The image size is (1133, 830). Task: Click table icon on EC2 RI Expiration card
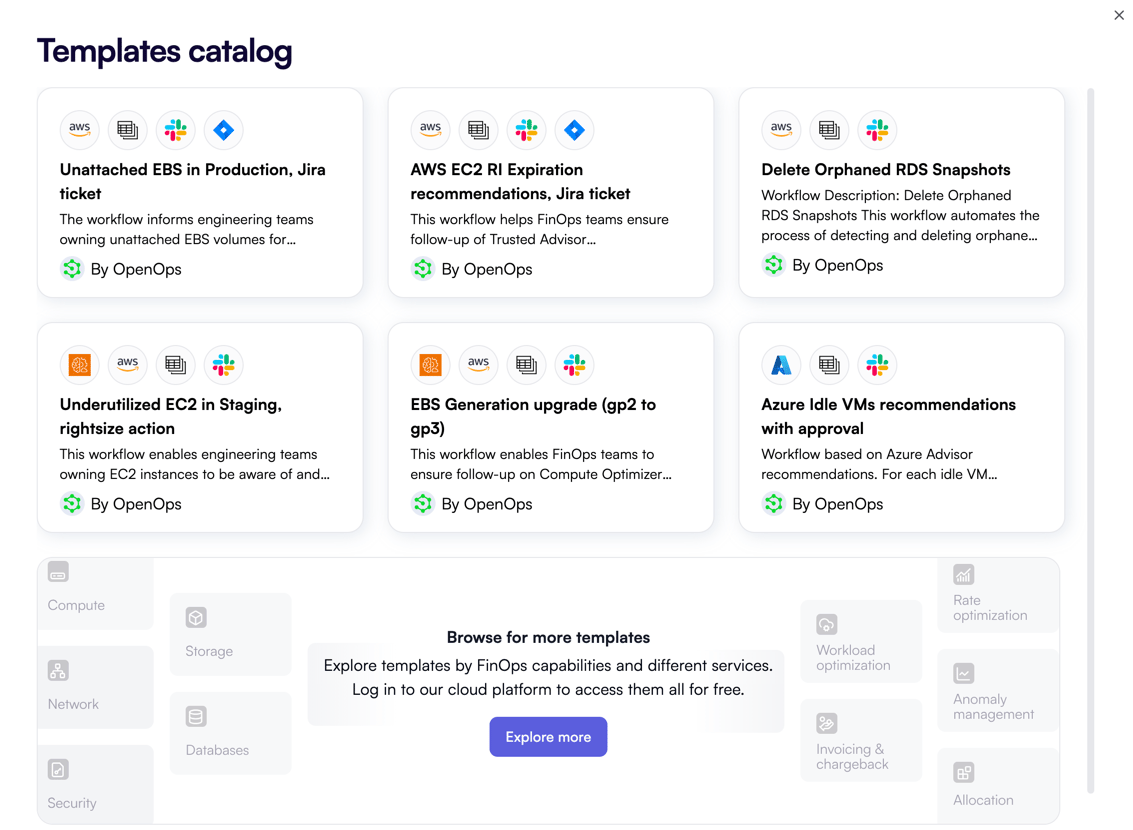click(x=478, y=130)
